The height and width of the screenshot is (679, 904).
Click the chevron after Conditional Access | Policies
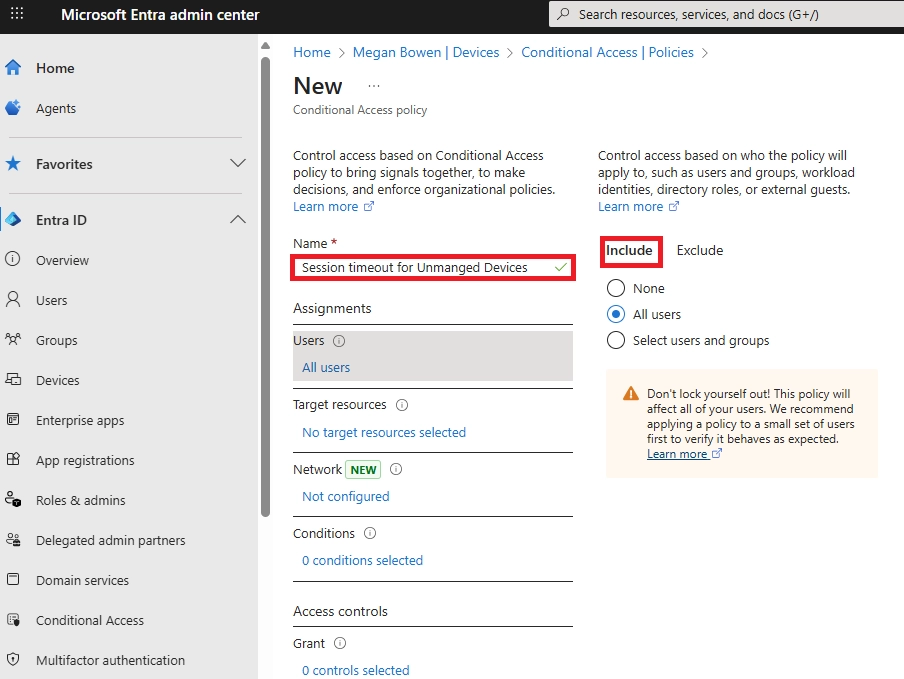tap(705, 53)
